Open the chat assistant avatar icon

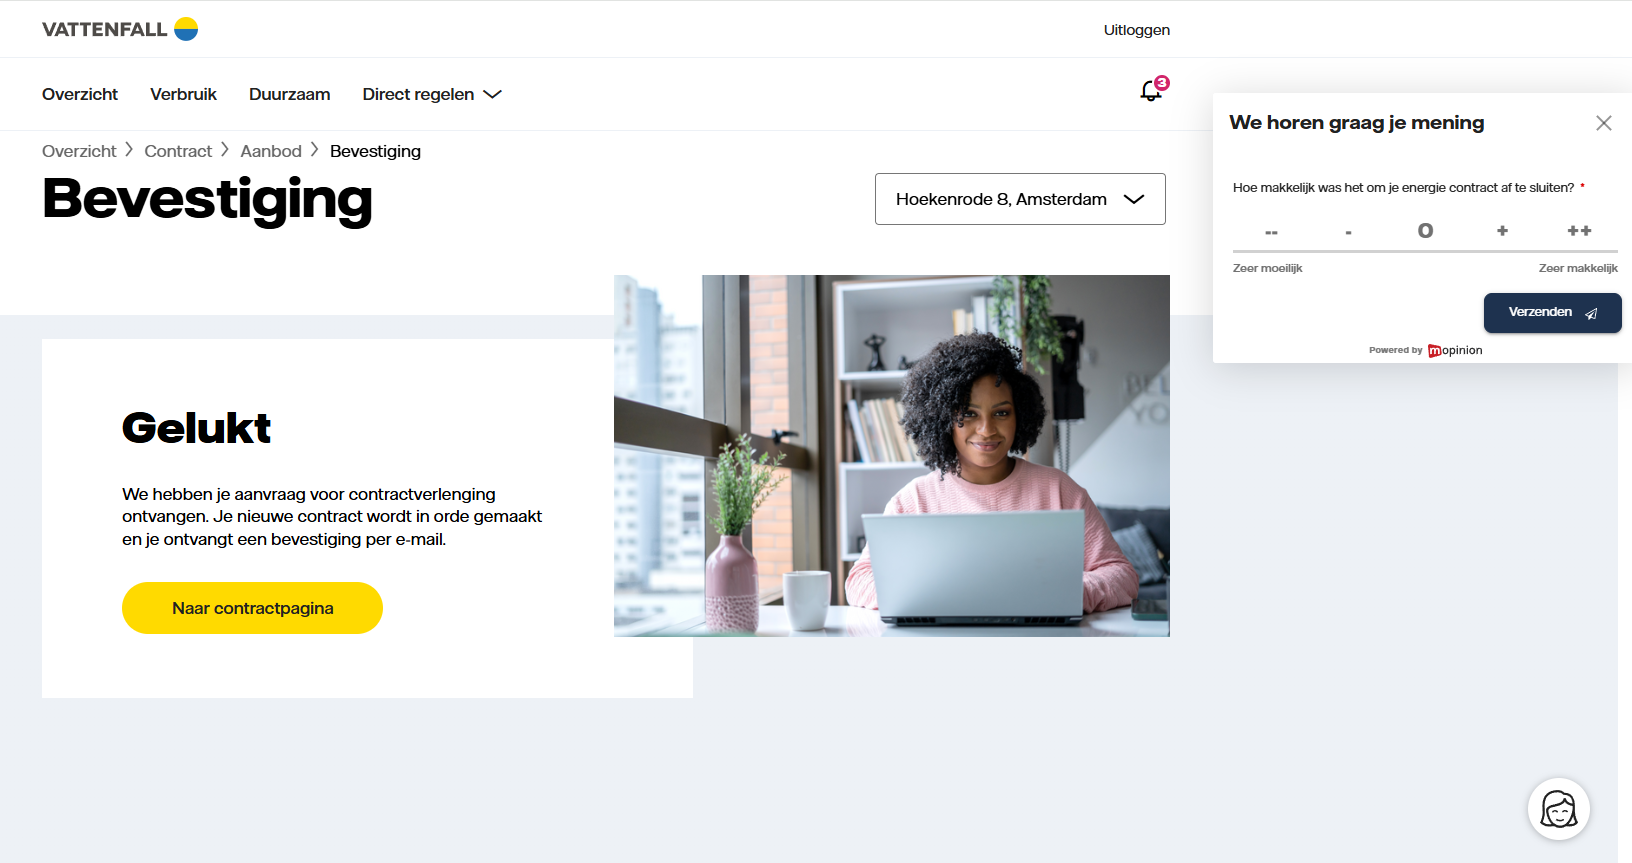(x=1558, y=809)
